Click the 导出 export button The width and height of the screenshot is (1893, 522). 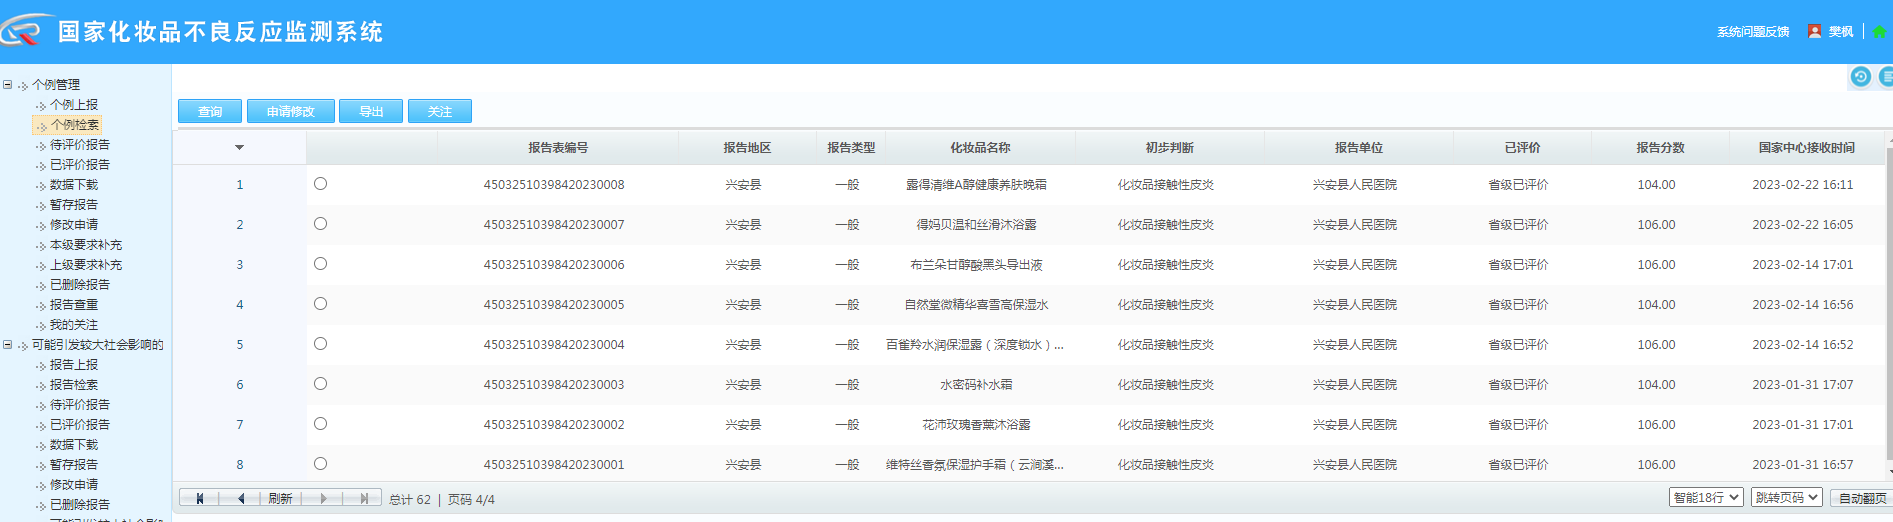point(371,111)
